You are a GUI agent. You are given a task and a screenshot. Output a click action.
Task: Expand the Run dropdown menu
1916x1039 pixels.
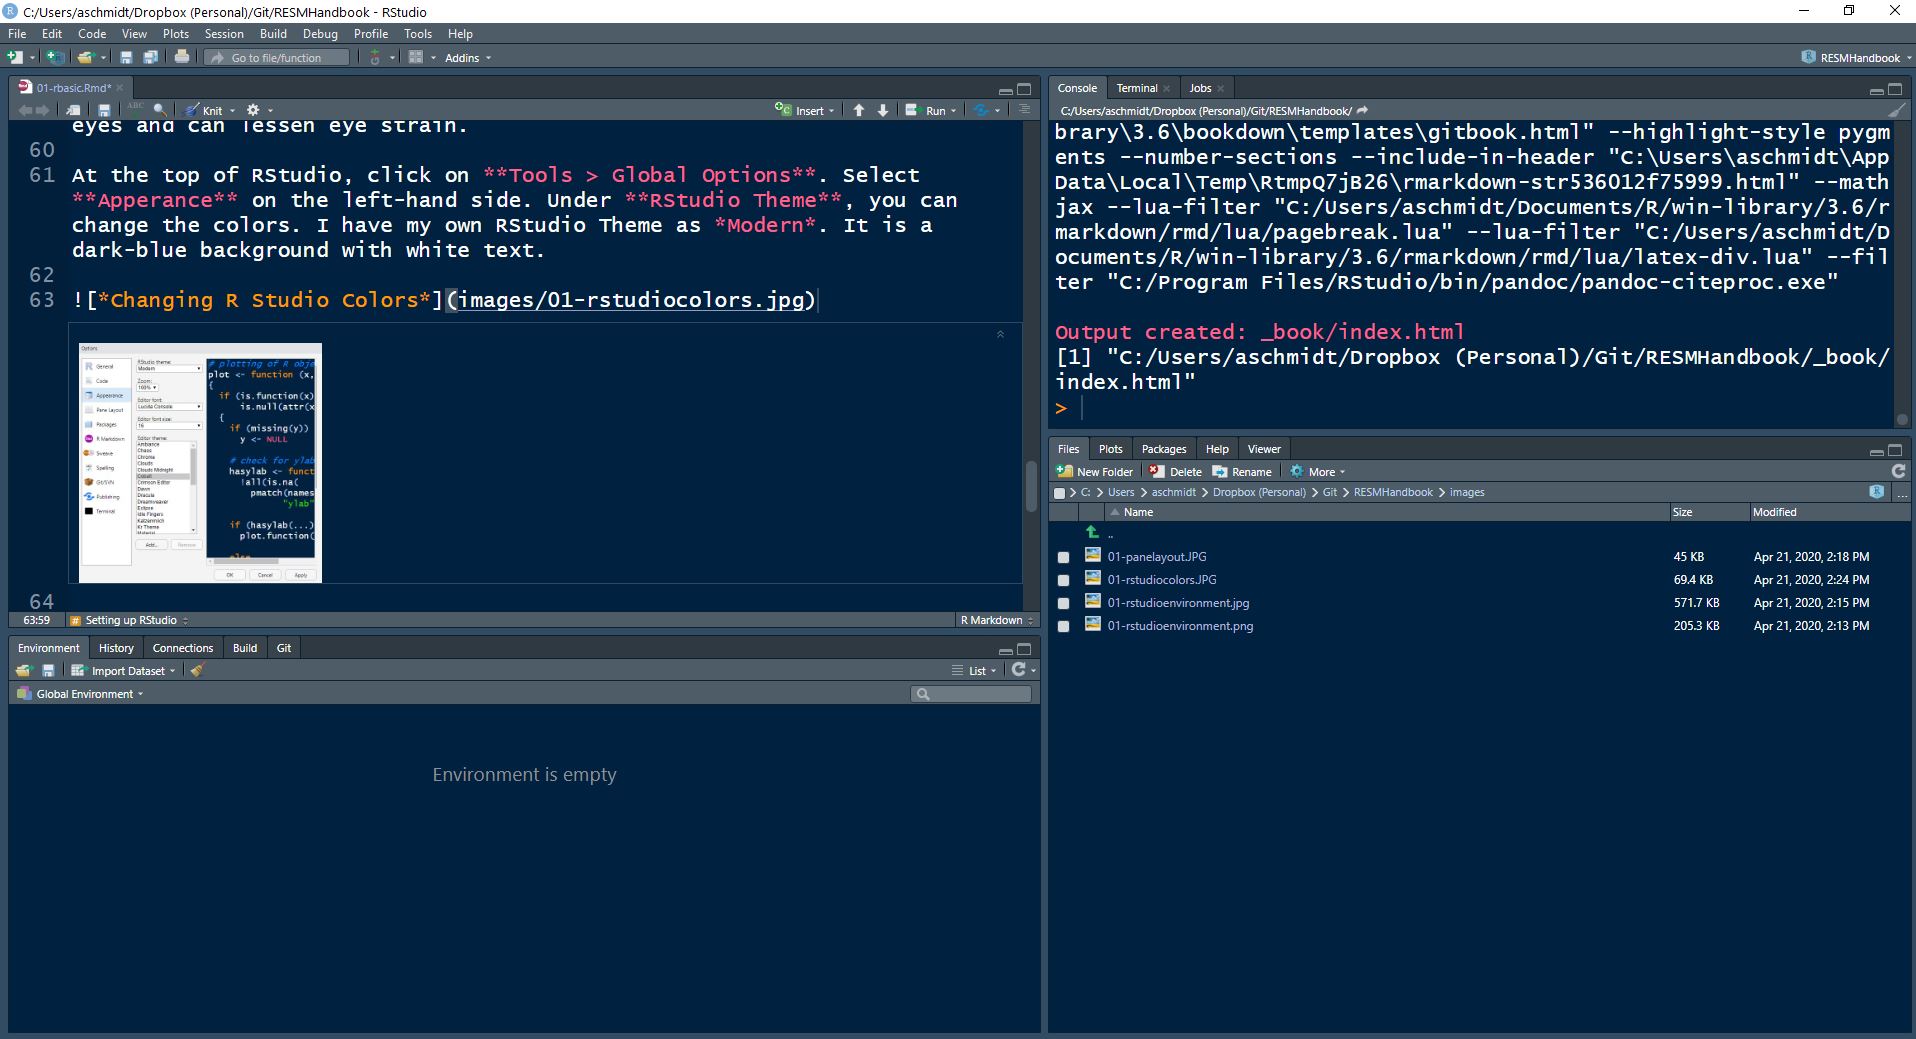click(x=952, y=110)
